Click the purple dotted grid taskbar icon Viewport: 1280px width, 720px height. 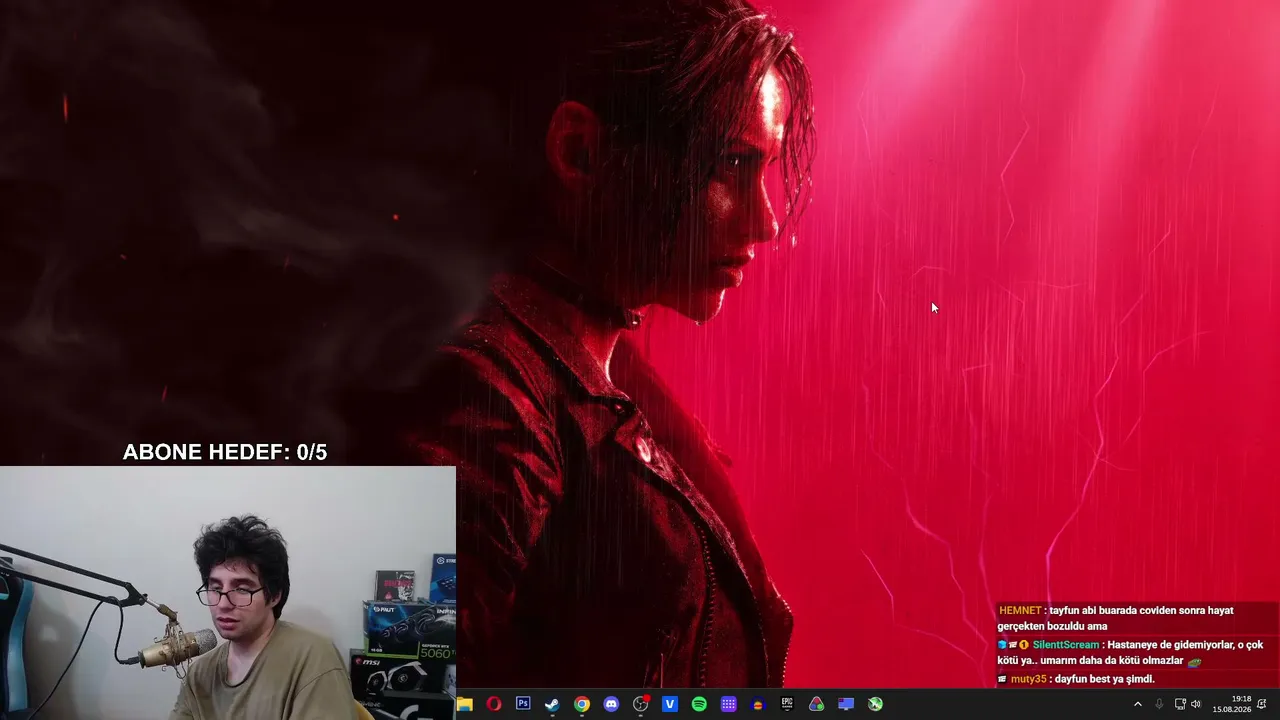click(x=729, y=704)
